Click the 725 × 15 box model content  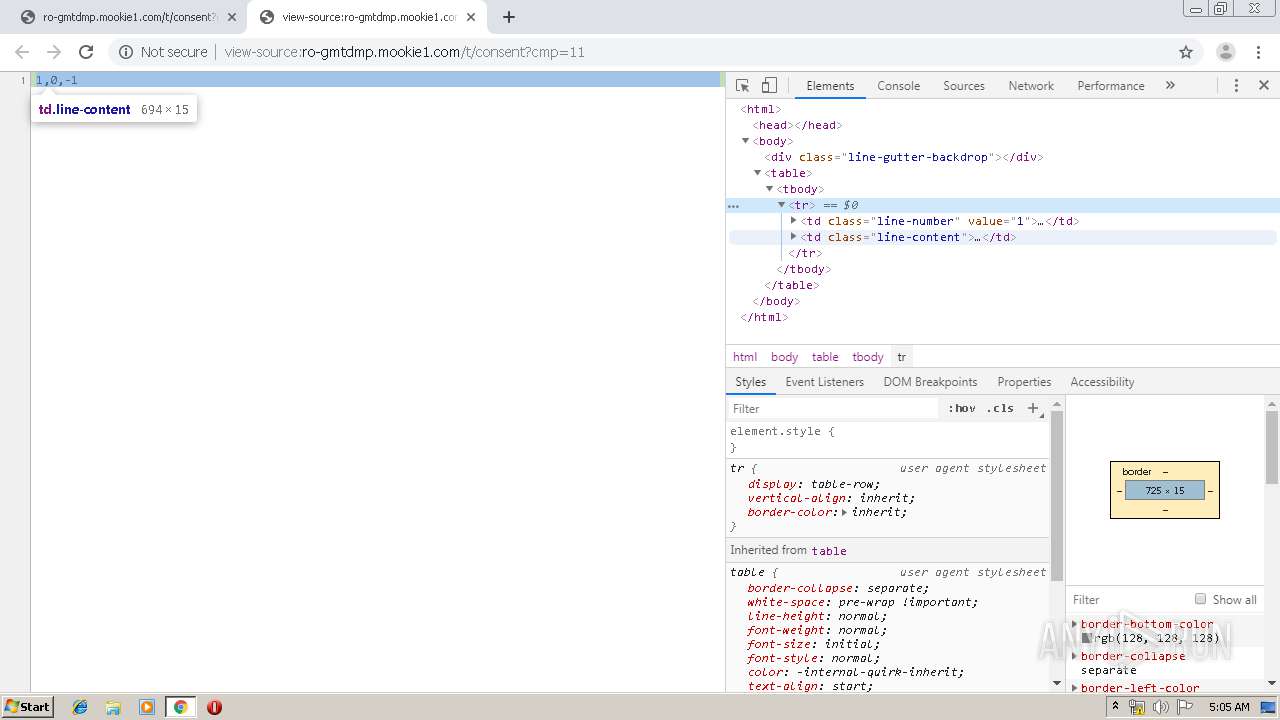click(1165, 491)
